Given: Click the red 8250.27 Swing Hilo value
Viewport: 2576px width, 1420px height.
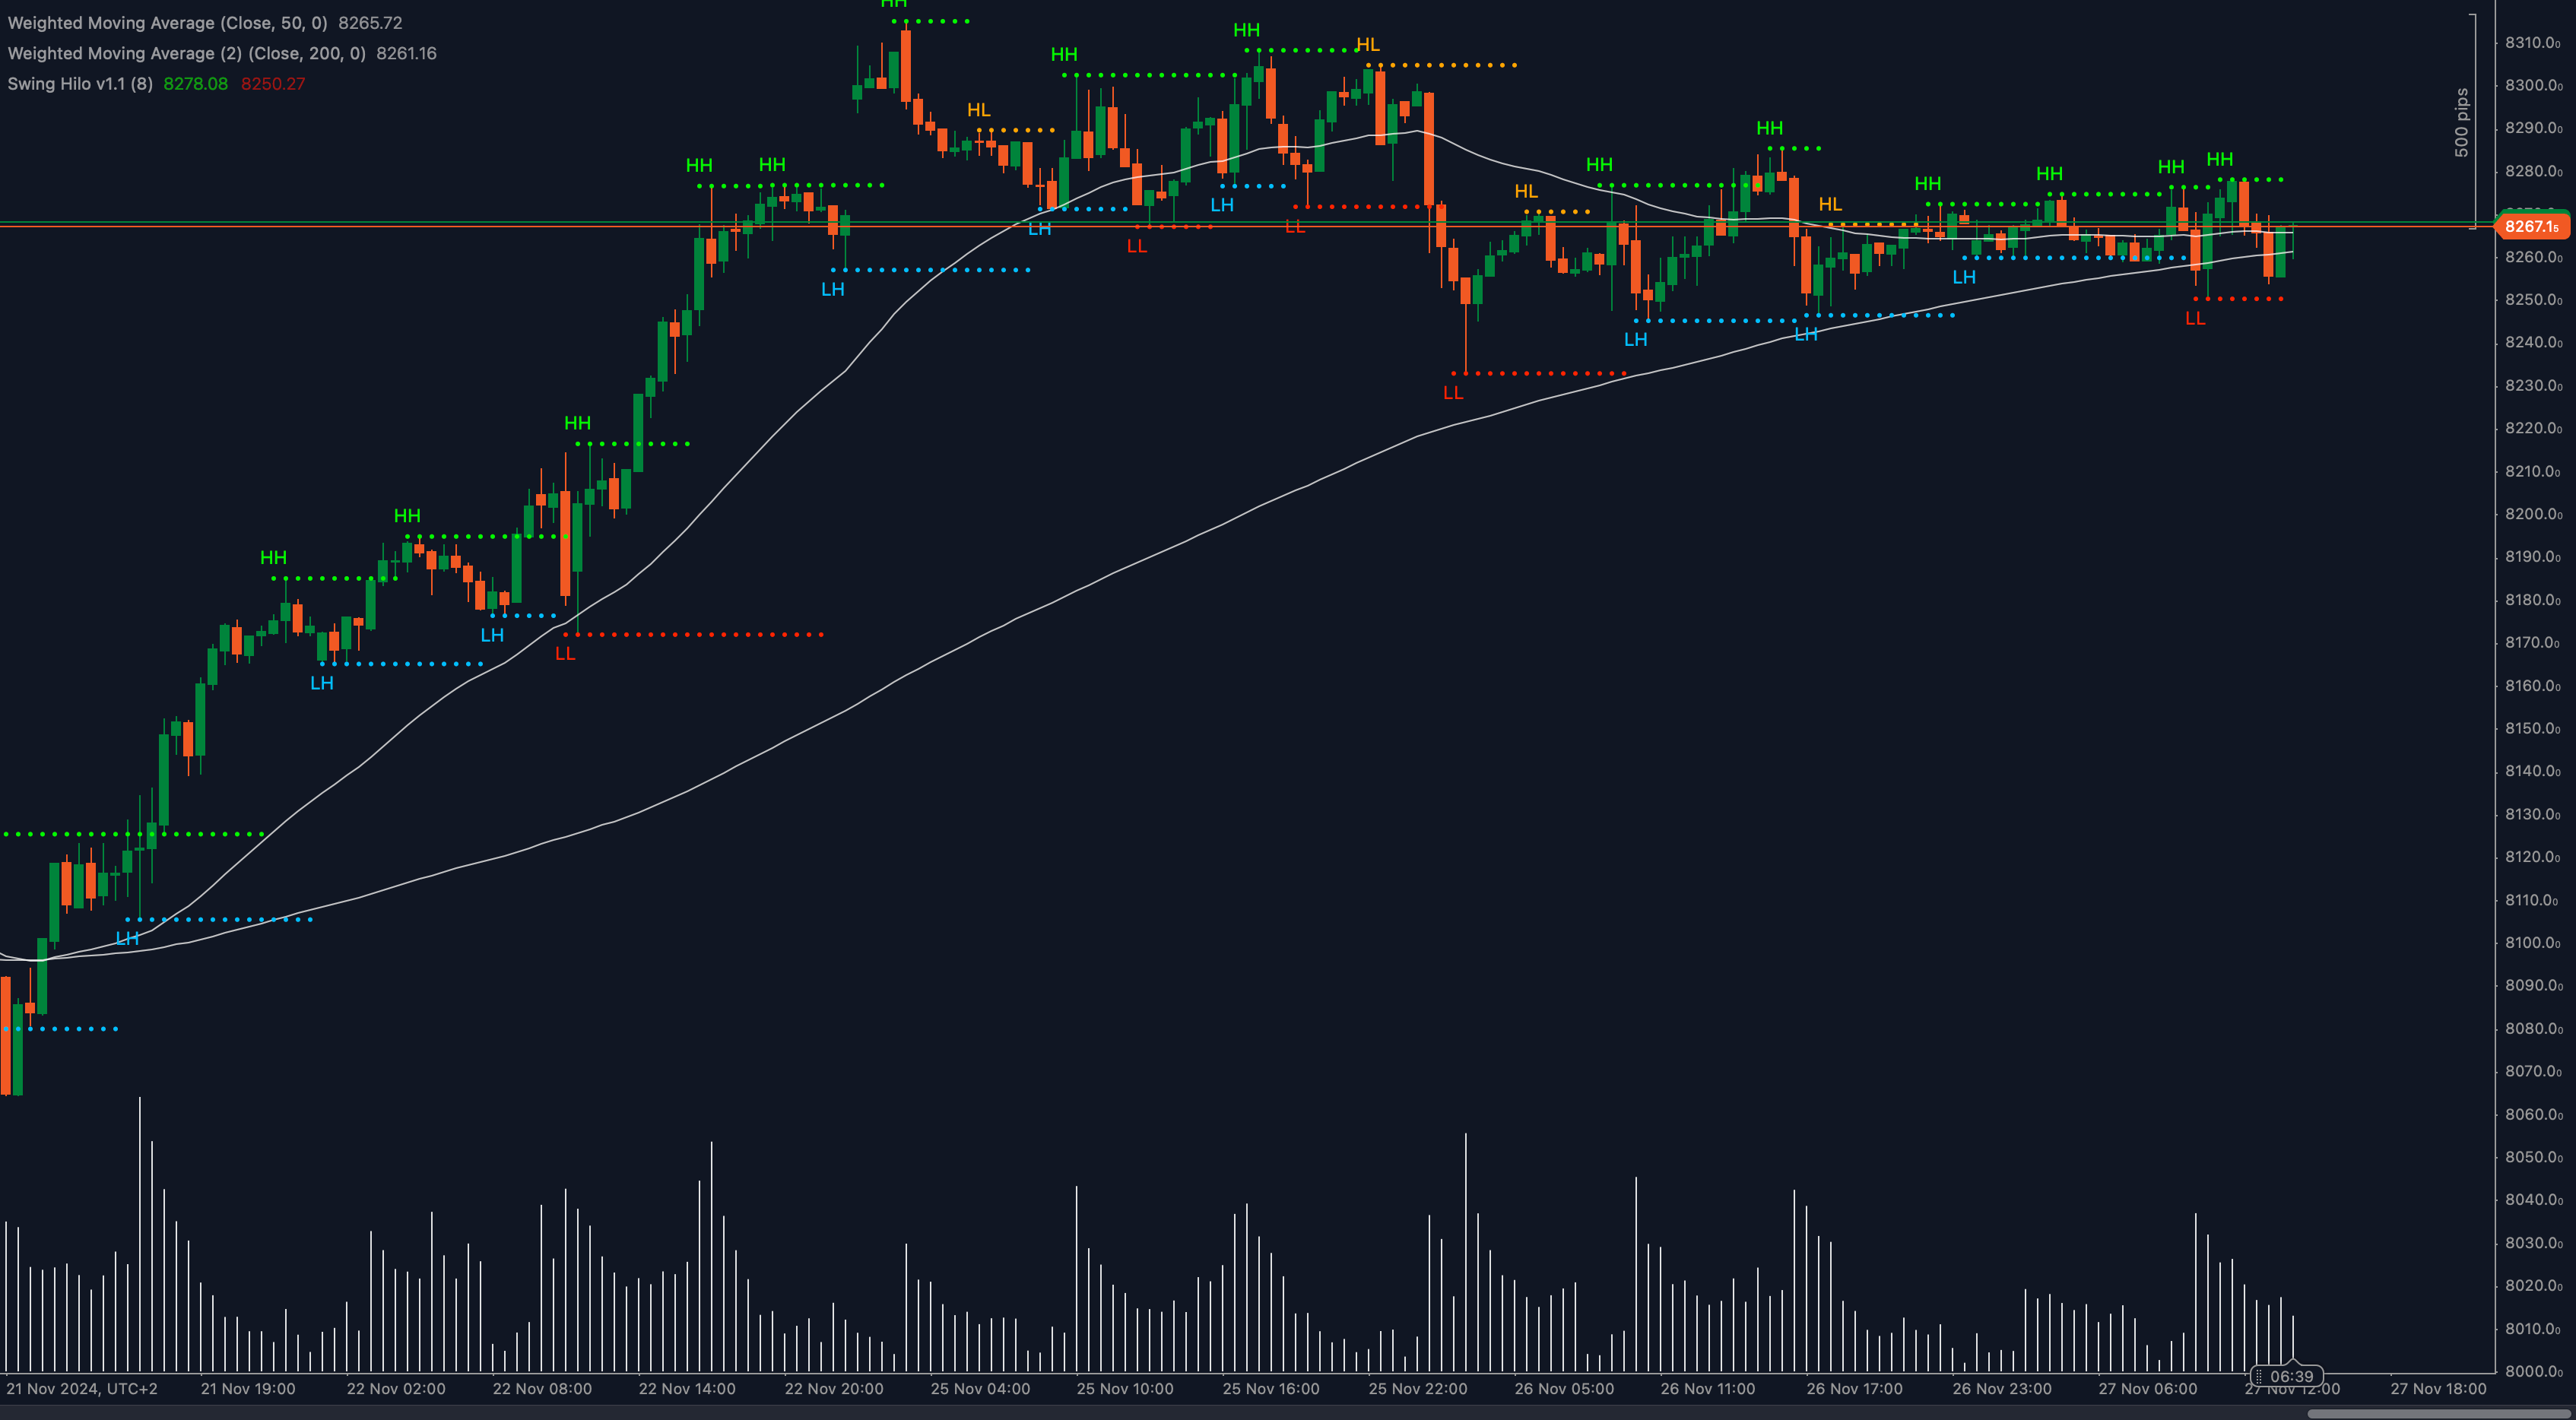Looking at the screenshot, I should coord(273,84).
